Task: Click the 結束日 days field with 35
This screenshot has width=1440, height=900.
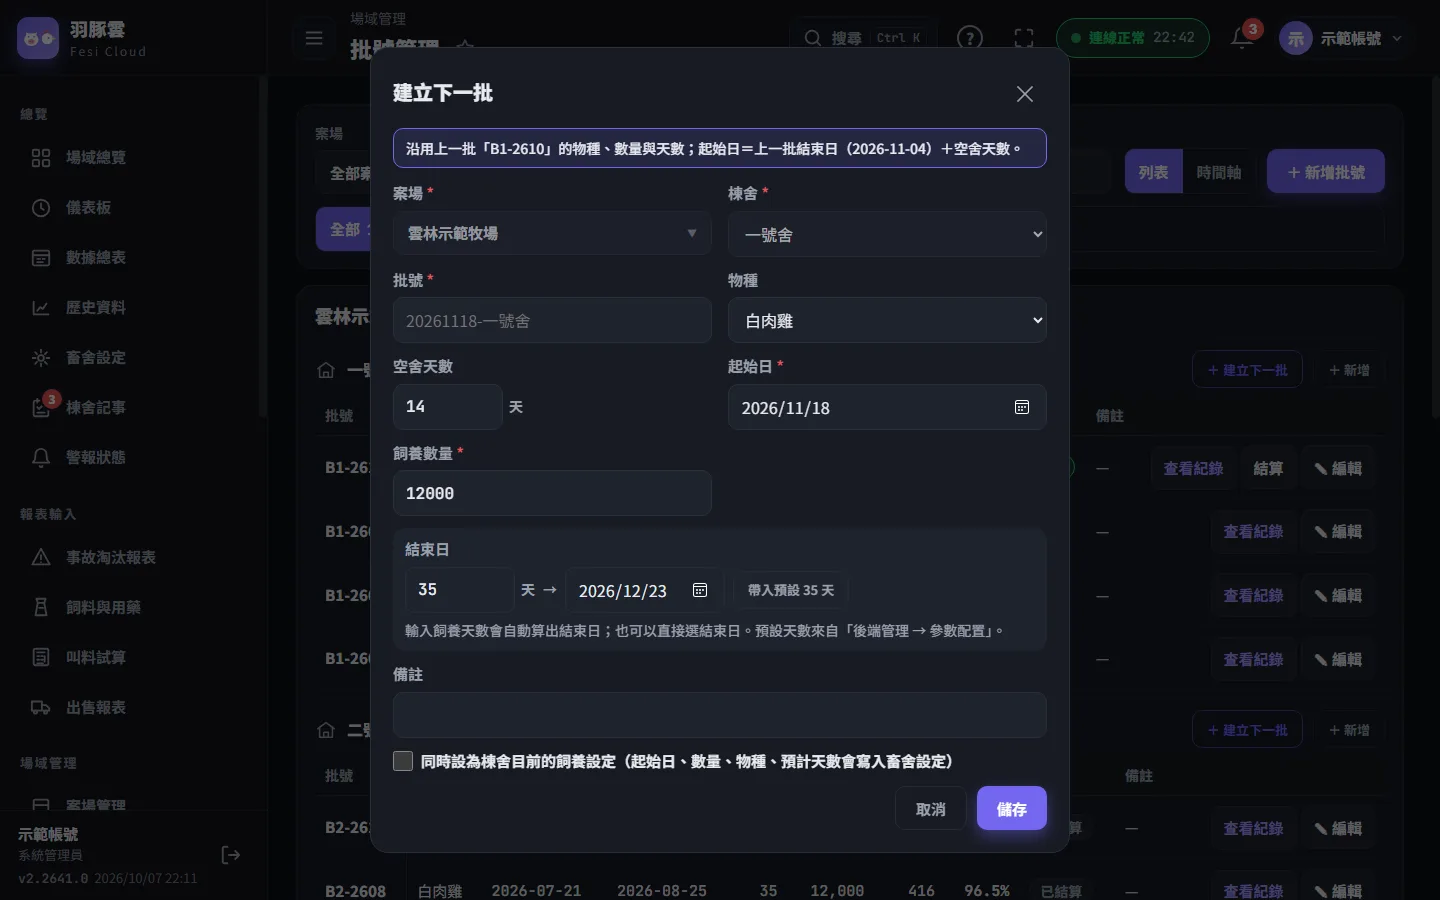Action: click(459, 590)
